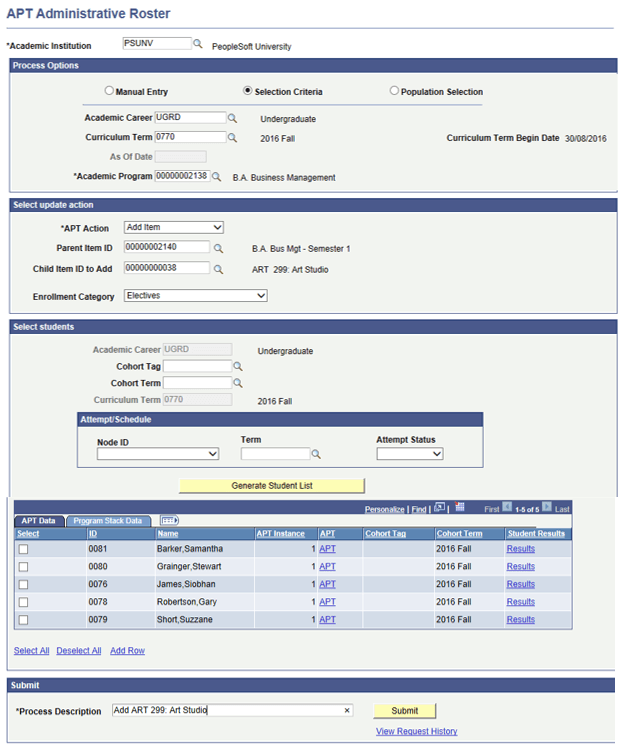The width and height of the screenshot is (618, 746).
Task: Check the box for Barker,Samantha
Action: [23, 549]
